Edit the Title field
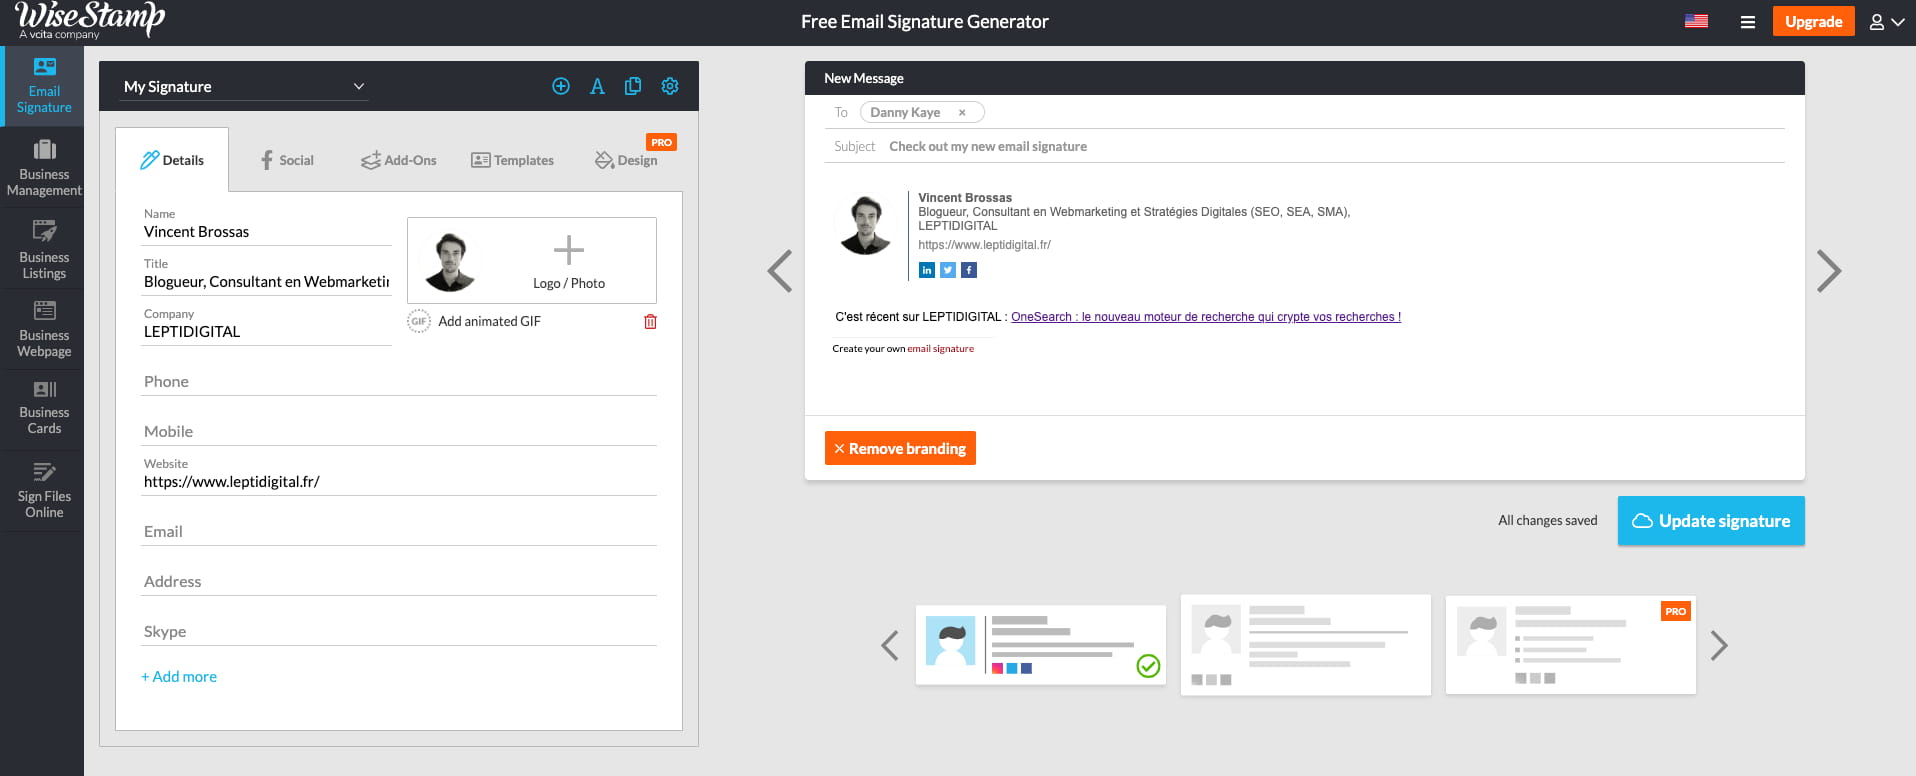The image size is (1916, 776). coord(266,282)
